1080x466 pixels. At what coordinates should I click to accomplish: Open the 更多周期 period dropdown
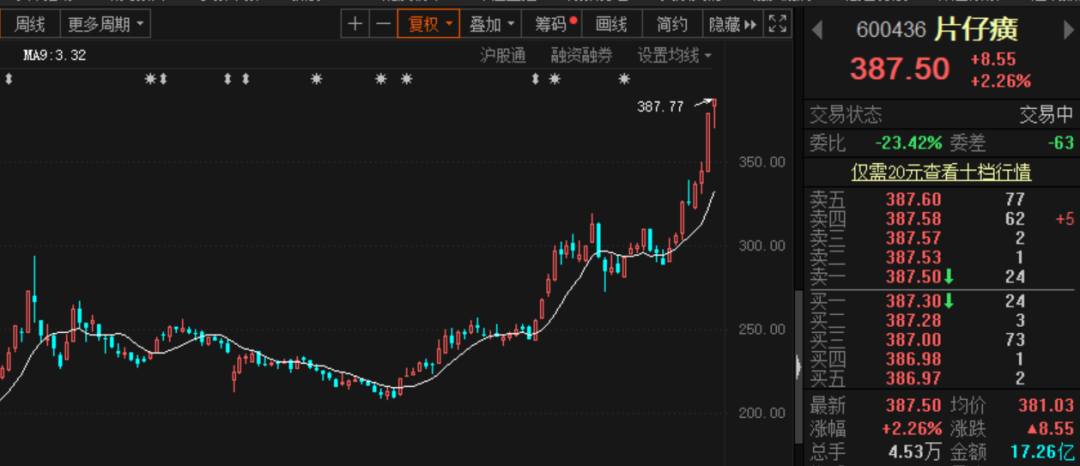[105, 23]
